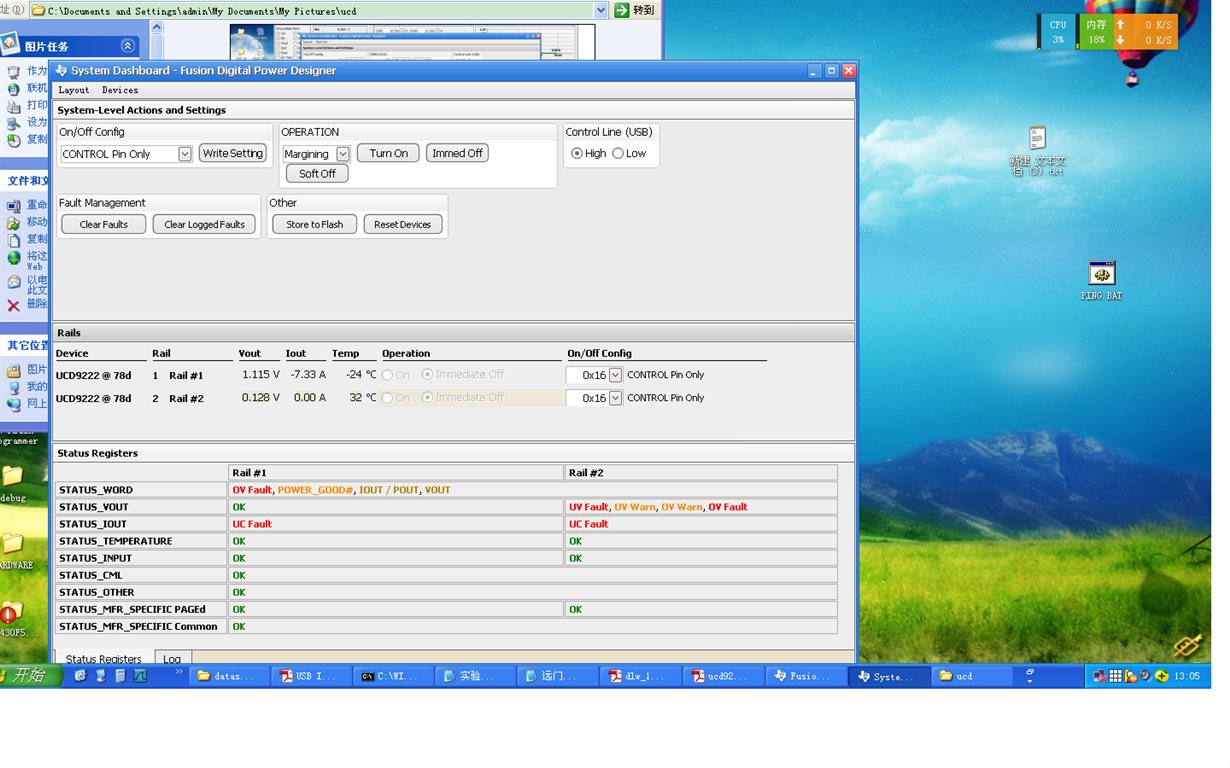The width and height of the screenshot is (1230, 768).
Task: Click Clear Logged Faults button
Action: (x=204, y=224)
